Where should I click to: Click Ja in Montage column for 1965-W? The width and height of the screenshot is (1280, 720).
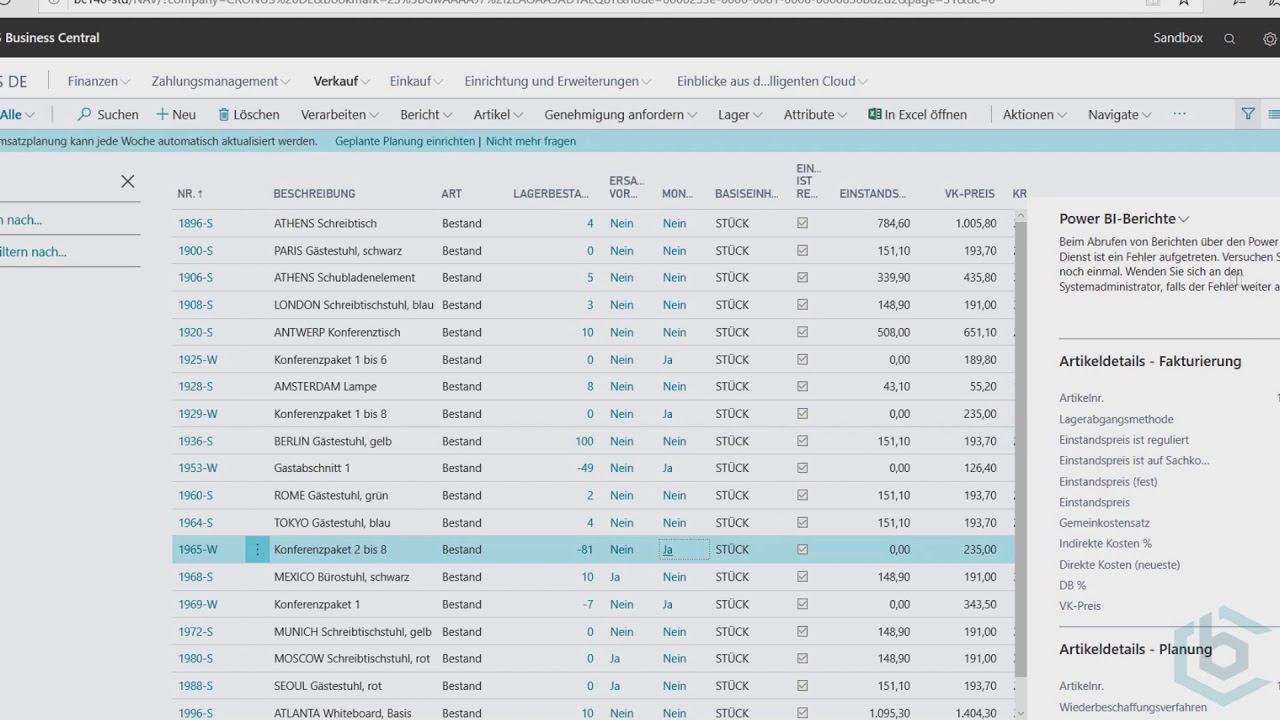(x=668, y=550)
